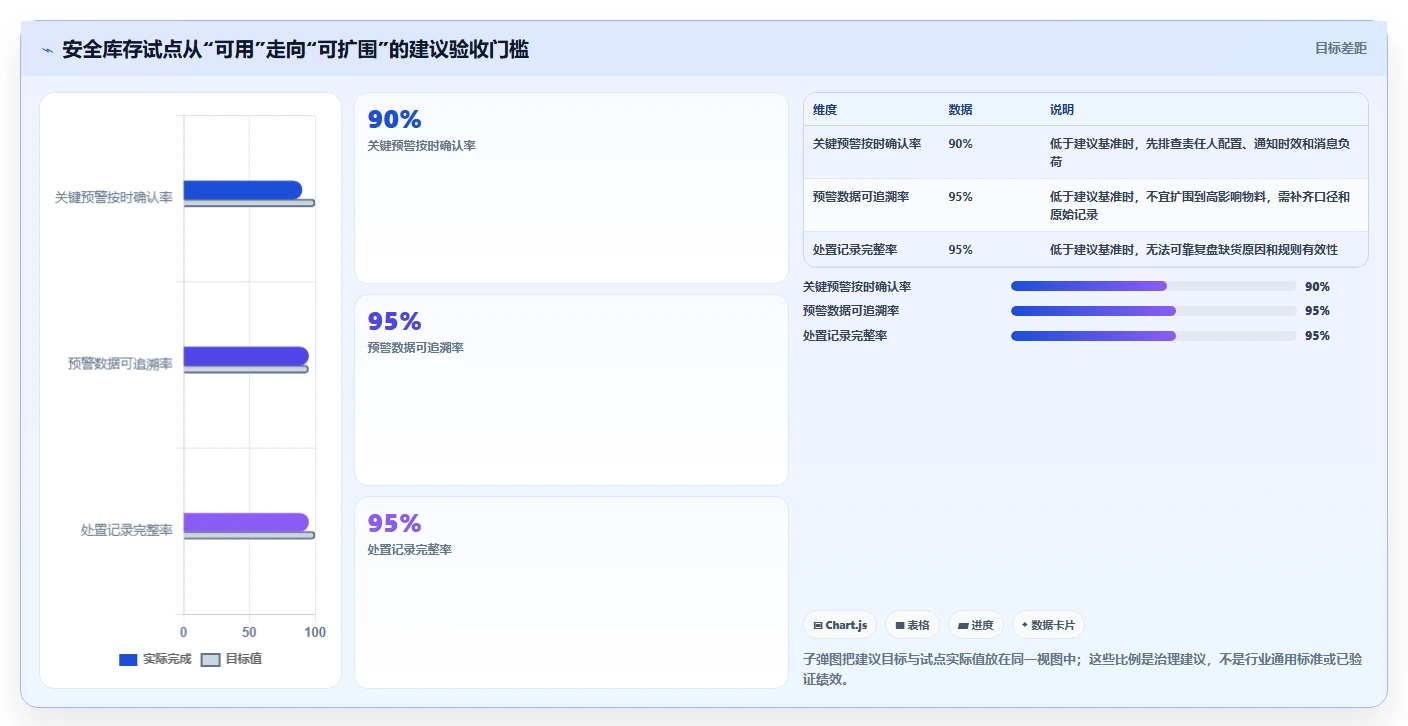Select the 95% value on the 处置记录完整率 card

tap(395, 524)
